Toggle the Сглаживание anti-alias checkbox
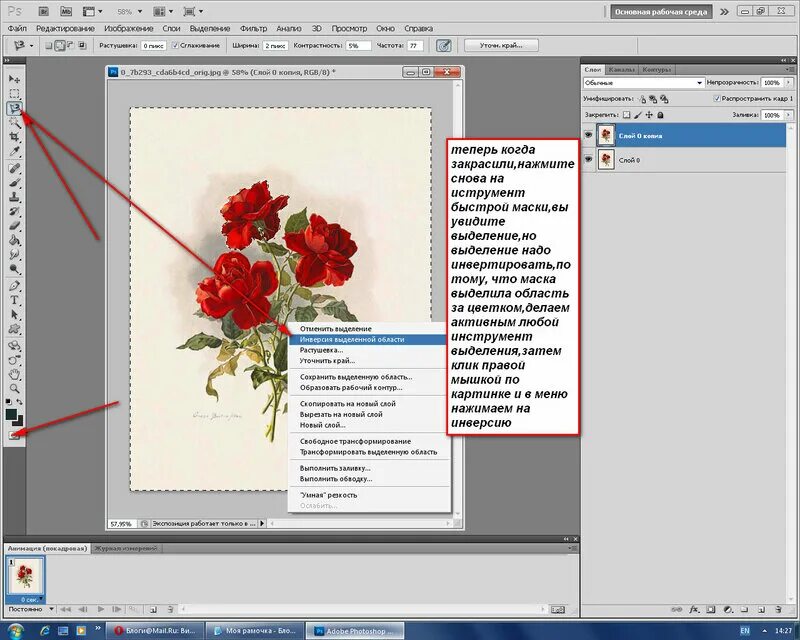This screenshot has width=800, height=640. click(175, 45)
